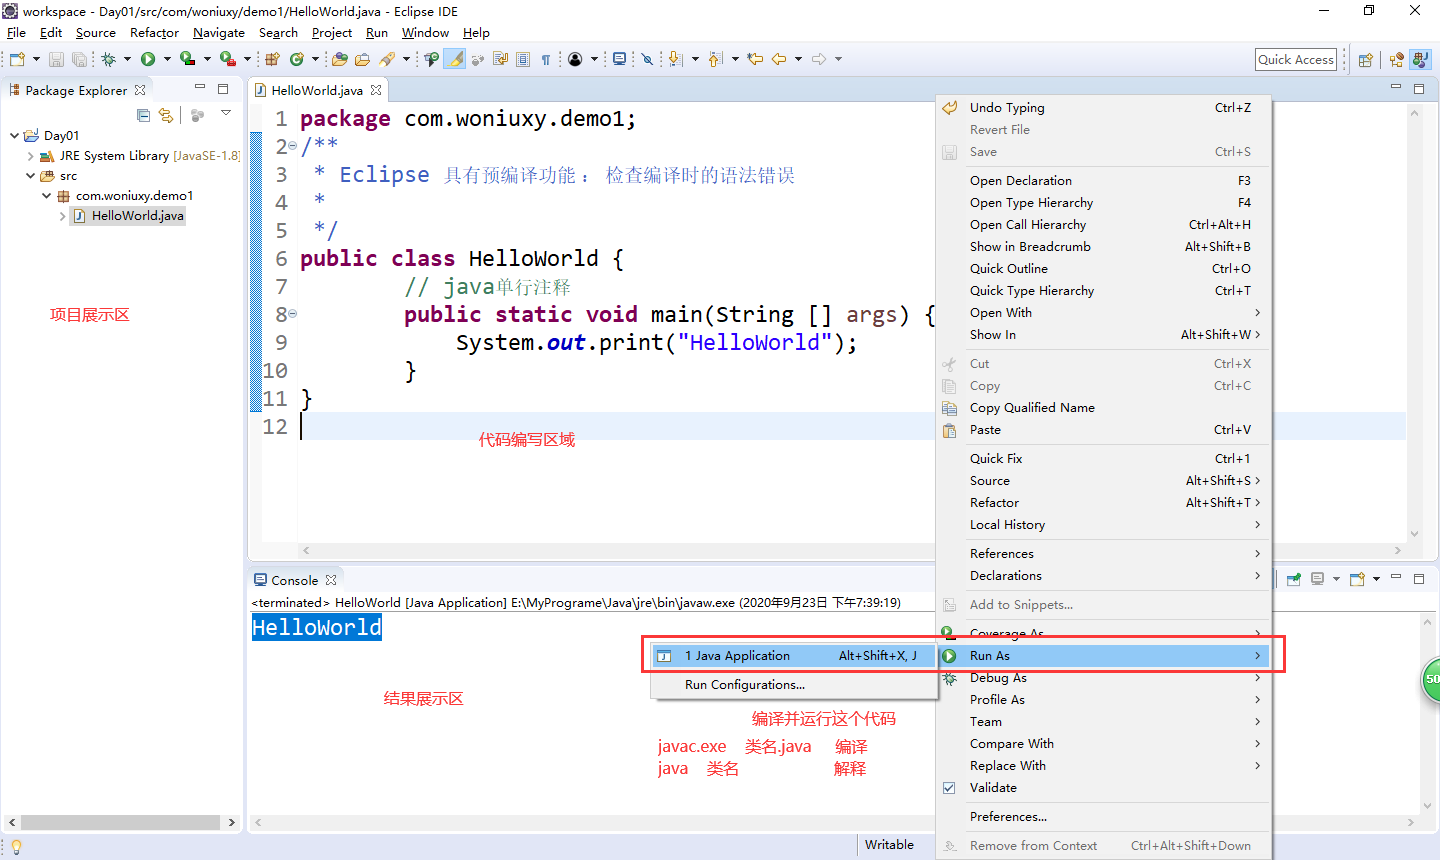
Task: Click the Open Task folder icon
Action: click(x=362, y=59)
